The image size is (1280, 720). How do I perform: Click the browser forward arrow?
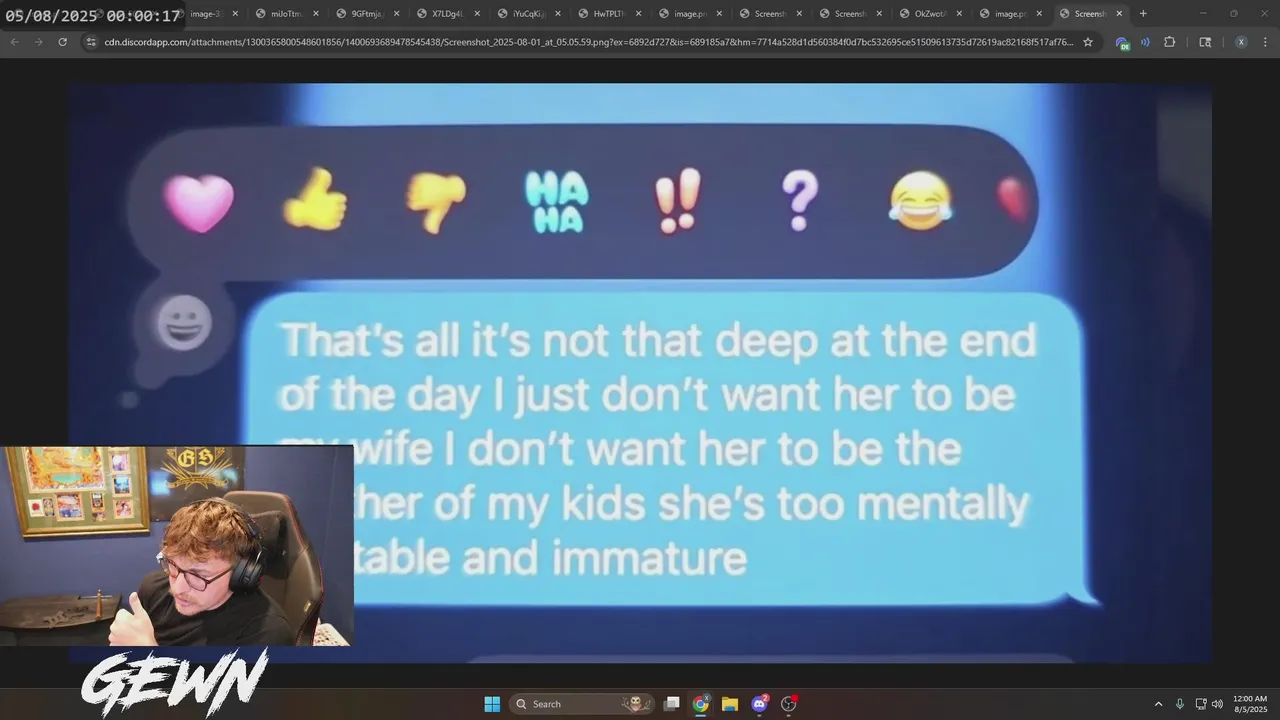pyautogui.click(x=38, y=42)
